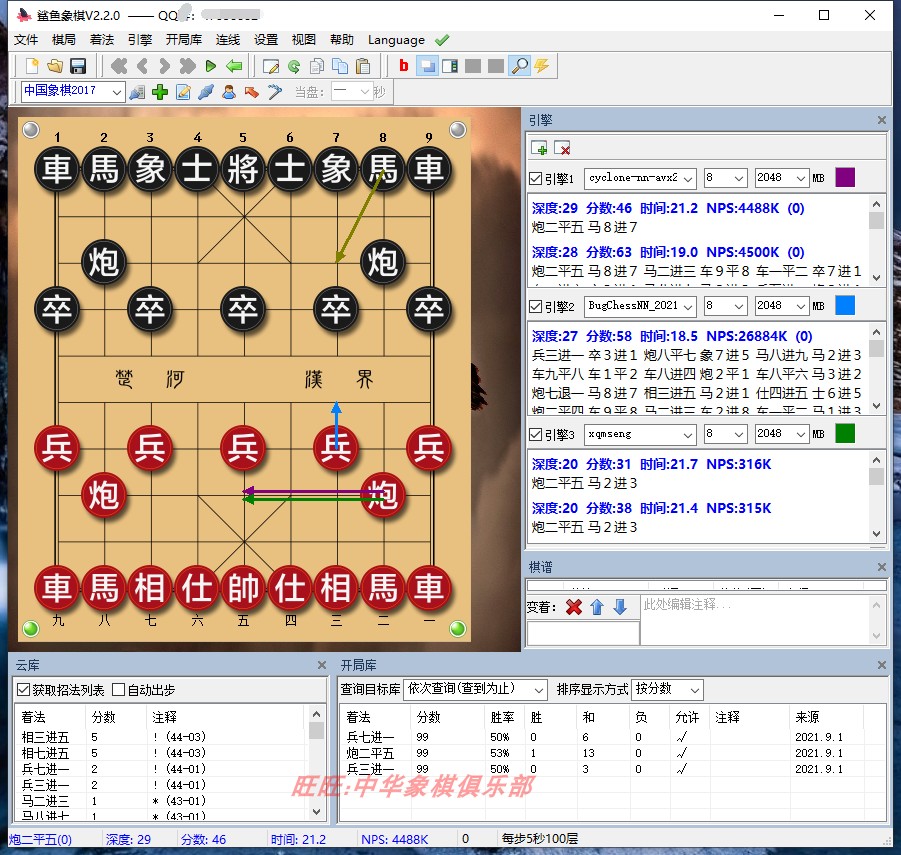Click the red X delete variation icon
This screenshot has height=855, width=901.
[x=573, y=607]
